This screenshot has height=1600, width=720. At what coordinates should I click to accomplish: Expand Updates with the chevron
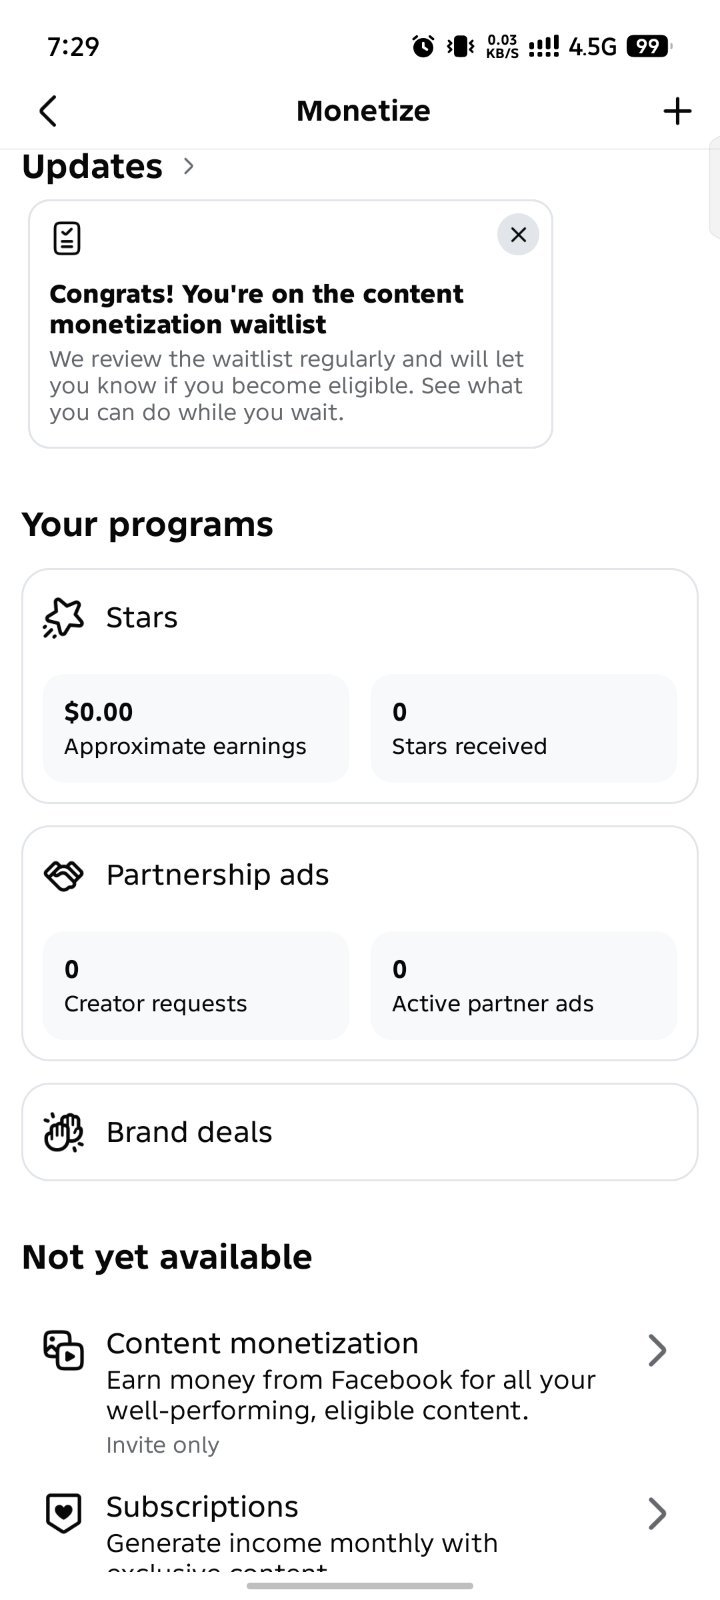pyautogui.click(x=189, y=166)
